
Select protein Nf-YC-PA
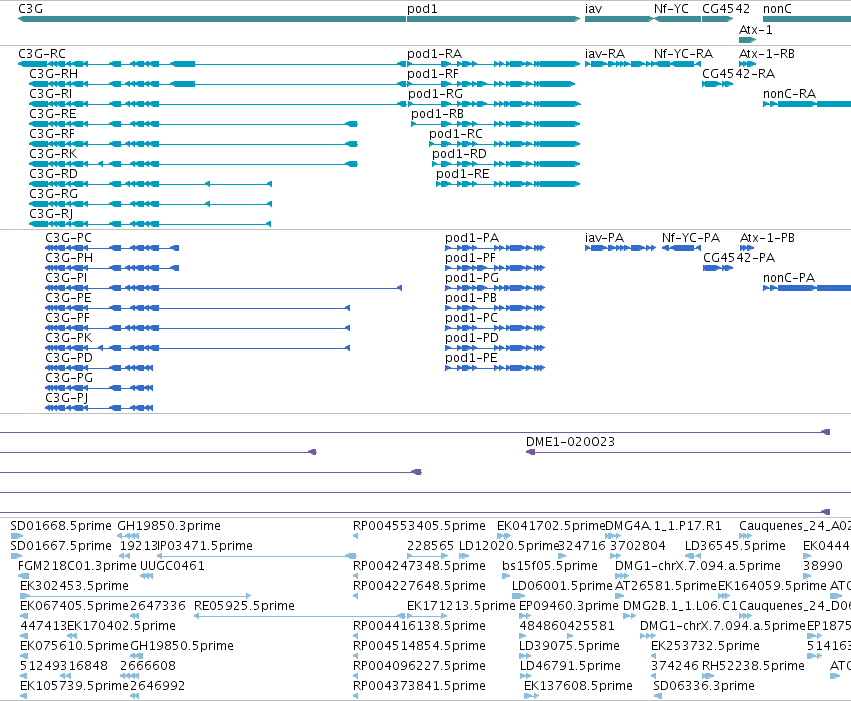pyautogui.click(x=681, y=248)
